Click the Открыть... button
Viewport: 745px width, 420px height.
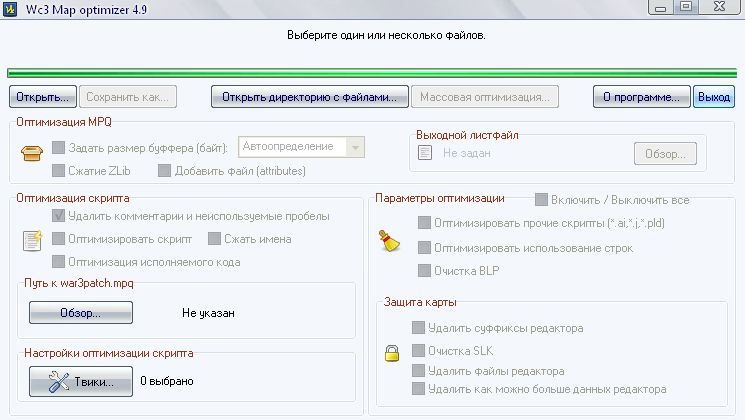[x=43, y=97]
